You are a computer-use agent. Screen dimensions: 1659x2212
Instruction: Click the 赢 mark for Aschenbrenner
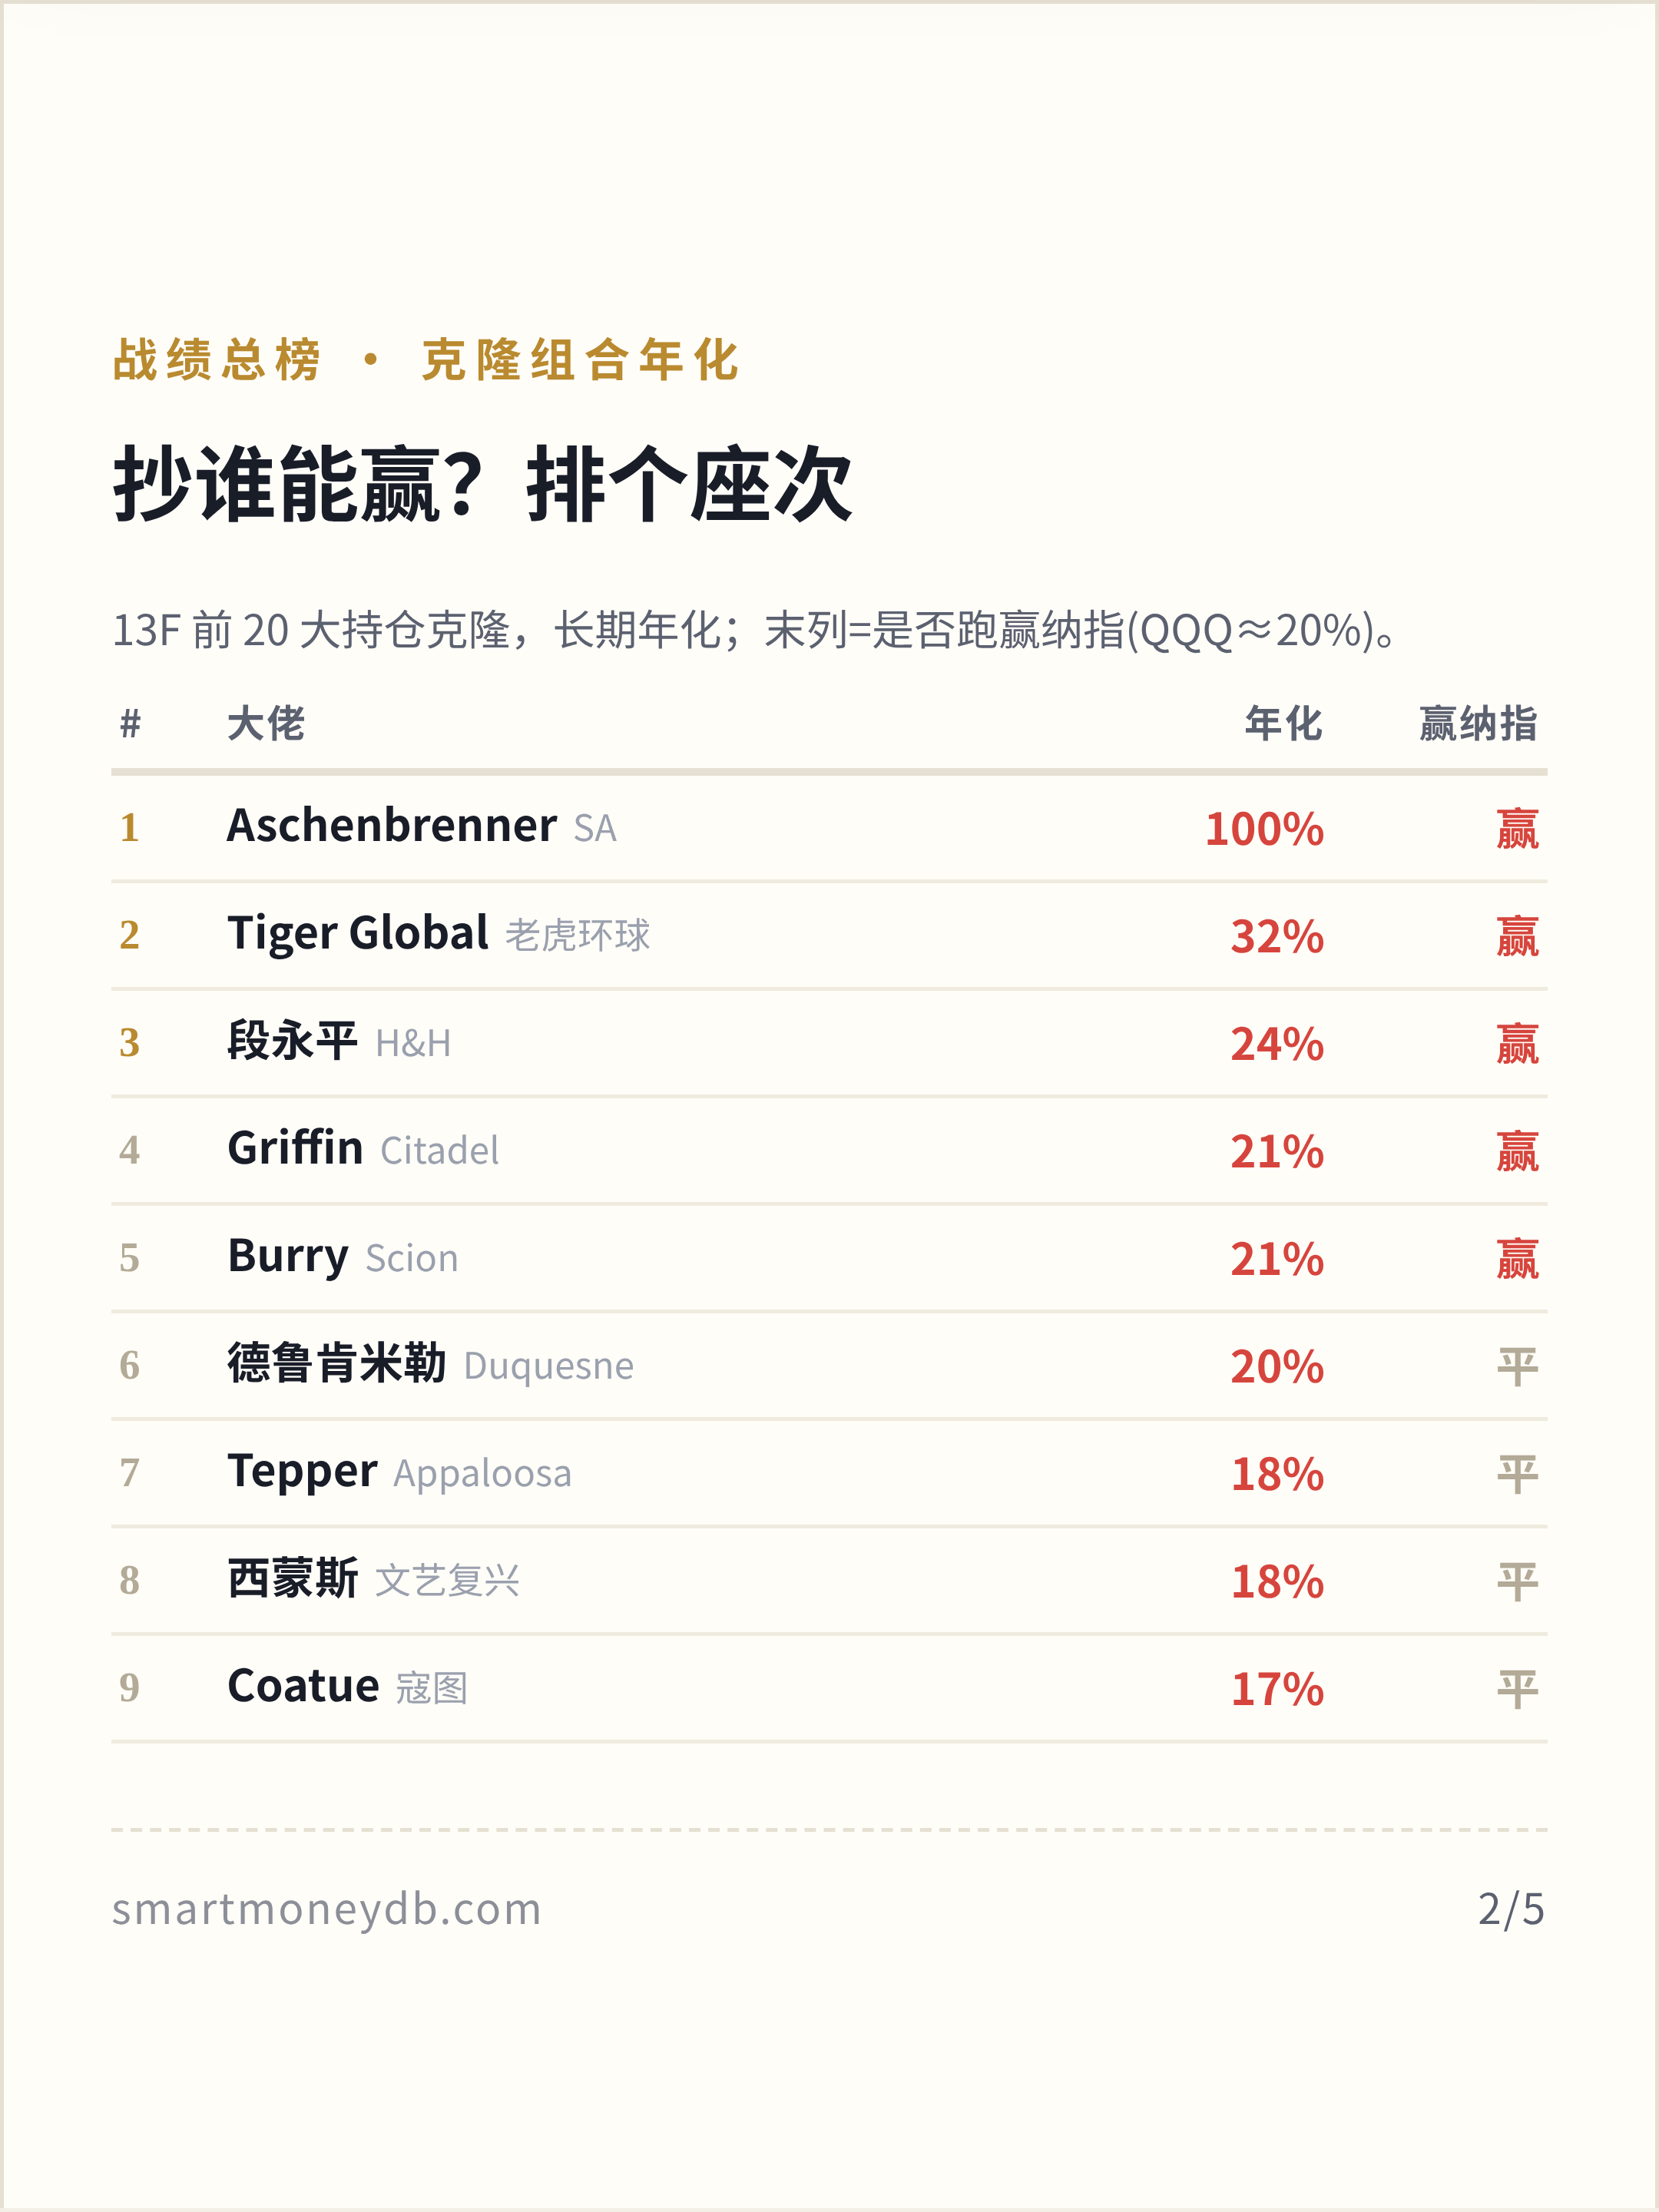point(1517,829)
